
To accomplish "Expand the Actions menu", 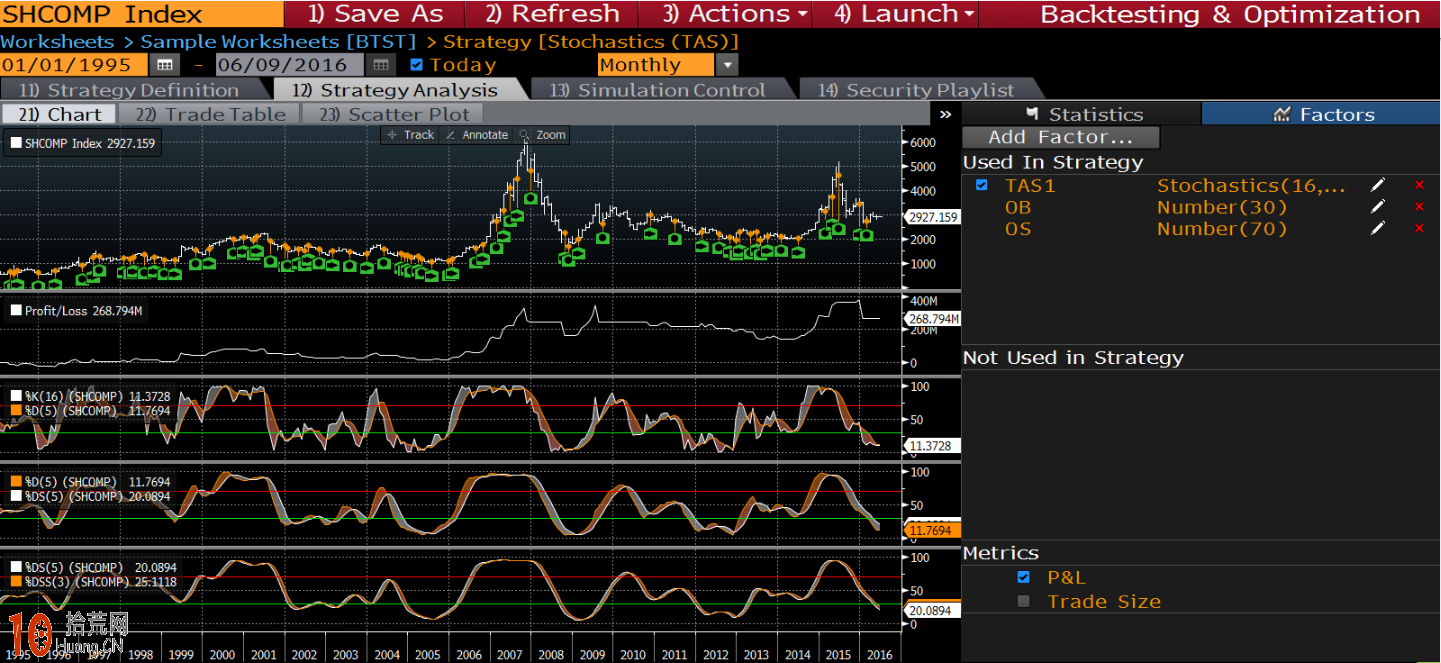I will [736, 14].
